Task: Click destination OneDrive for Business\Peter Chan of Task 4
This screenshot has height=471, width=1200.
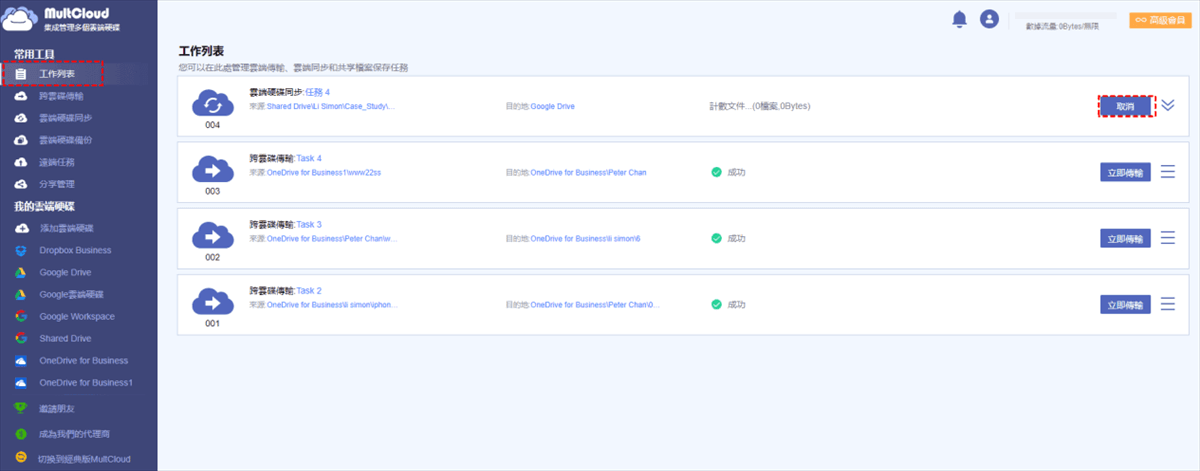Action: [x=588, y=172]
